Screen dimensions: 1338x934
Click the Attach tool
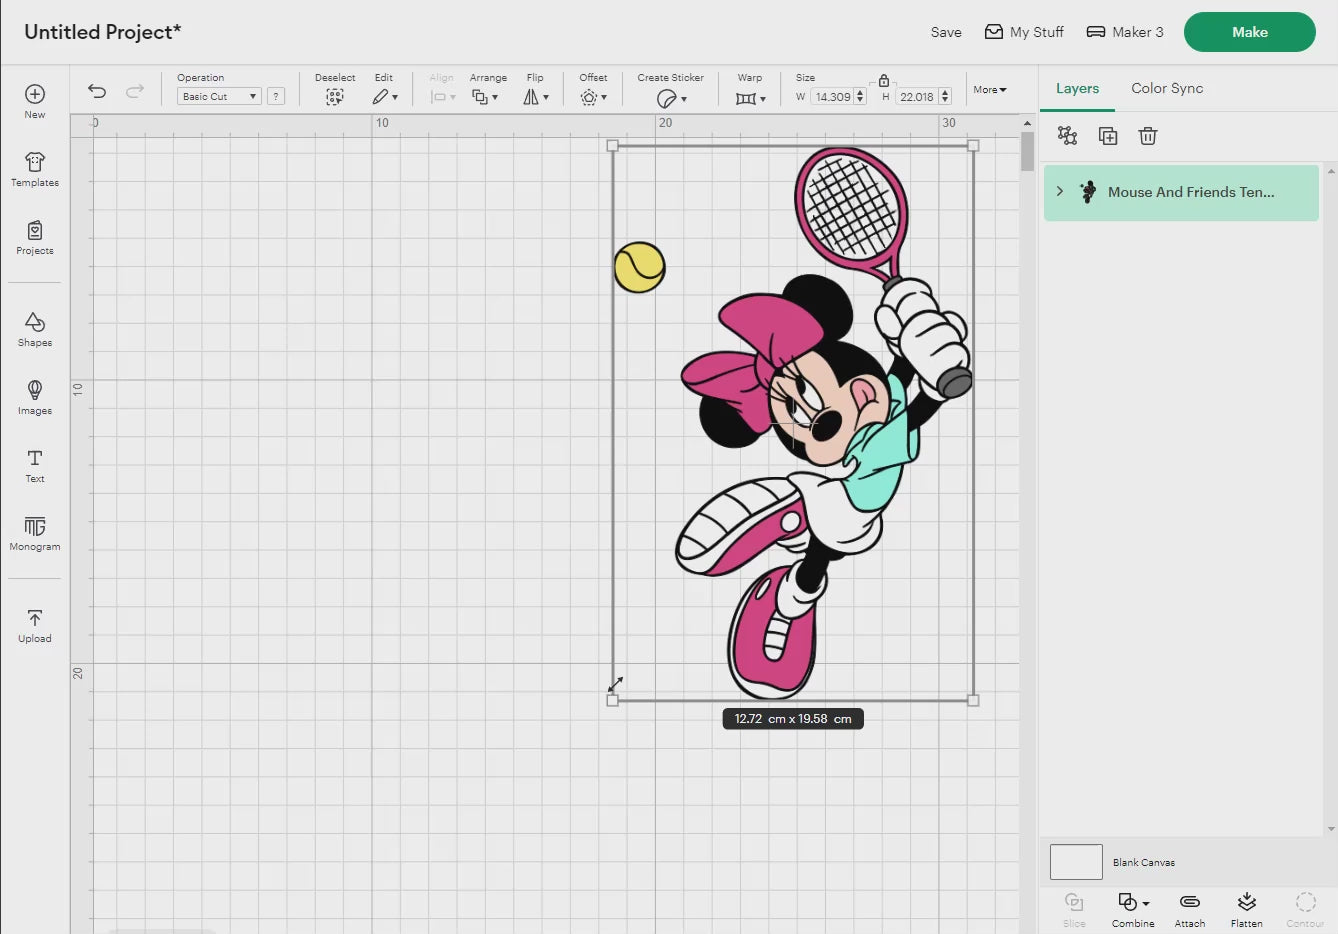[x=1190, y=909]
